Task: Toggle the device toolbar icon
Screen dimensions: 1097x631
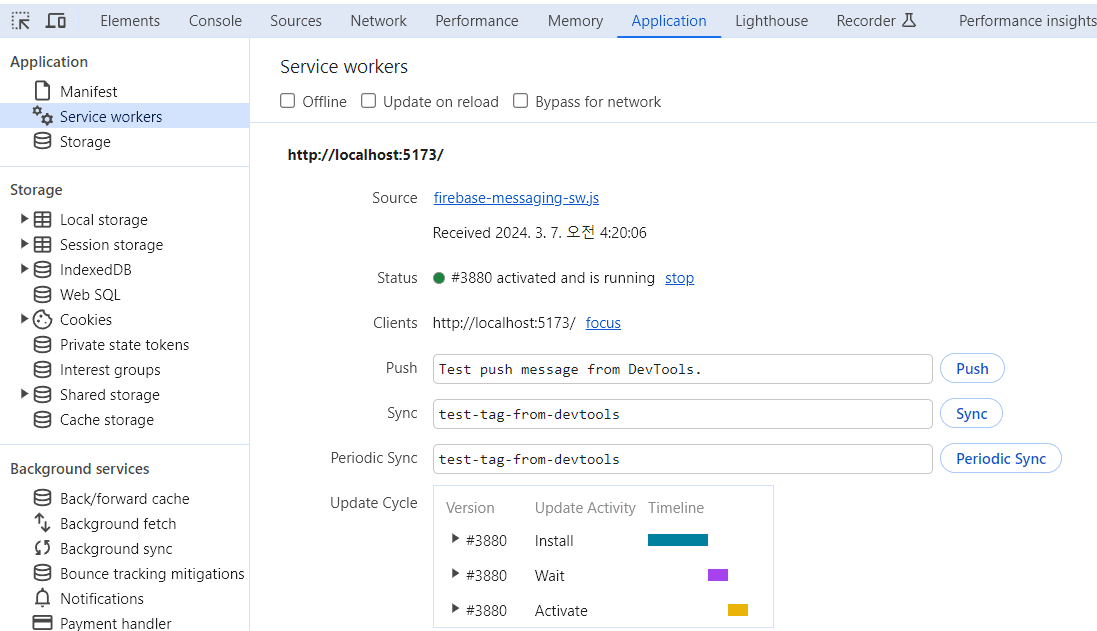Action: coord(56,20)
